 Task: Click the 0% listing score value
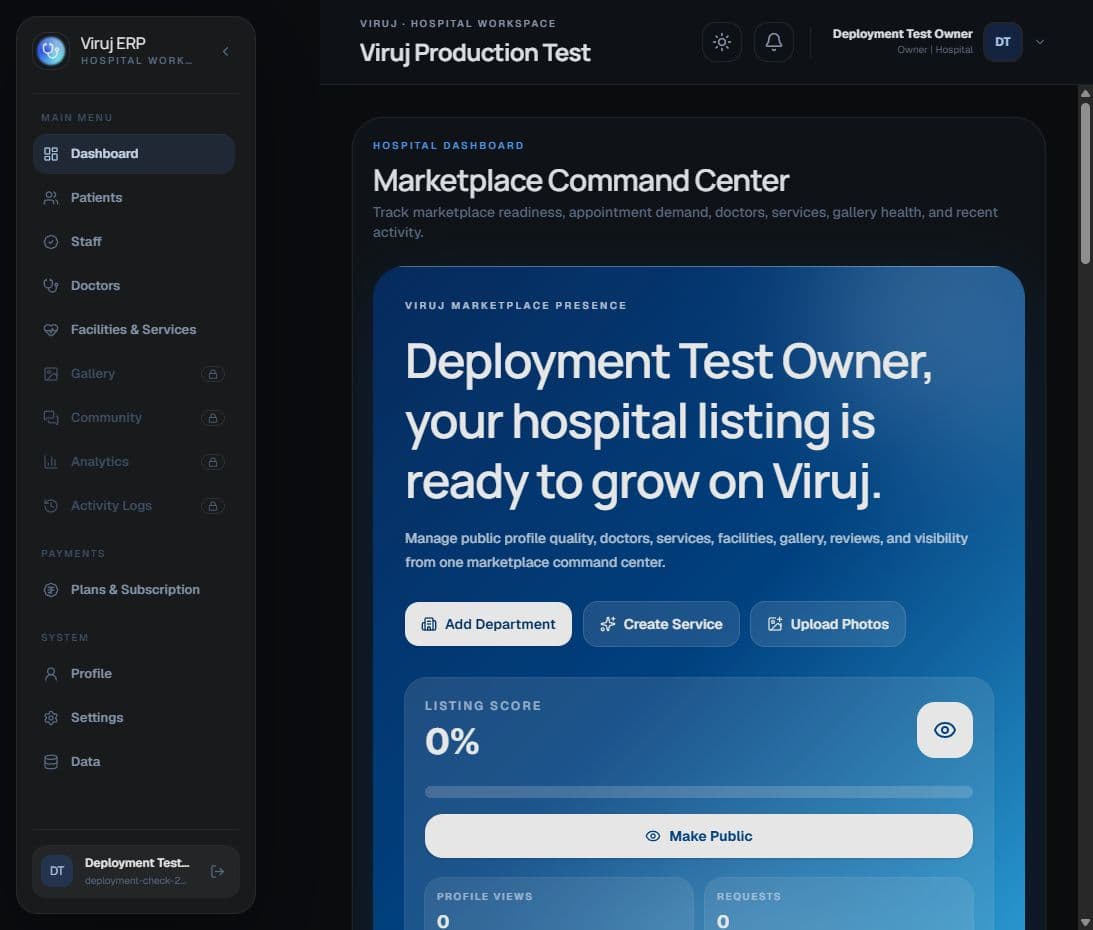[452, 741]
